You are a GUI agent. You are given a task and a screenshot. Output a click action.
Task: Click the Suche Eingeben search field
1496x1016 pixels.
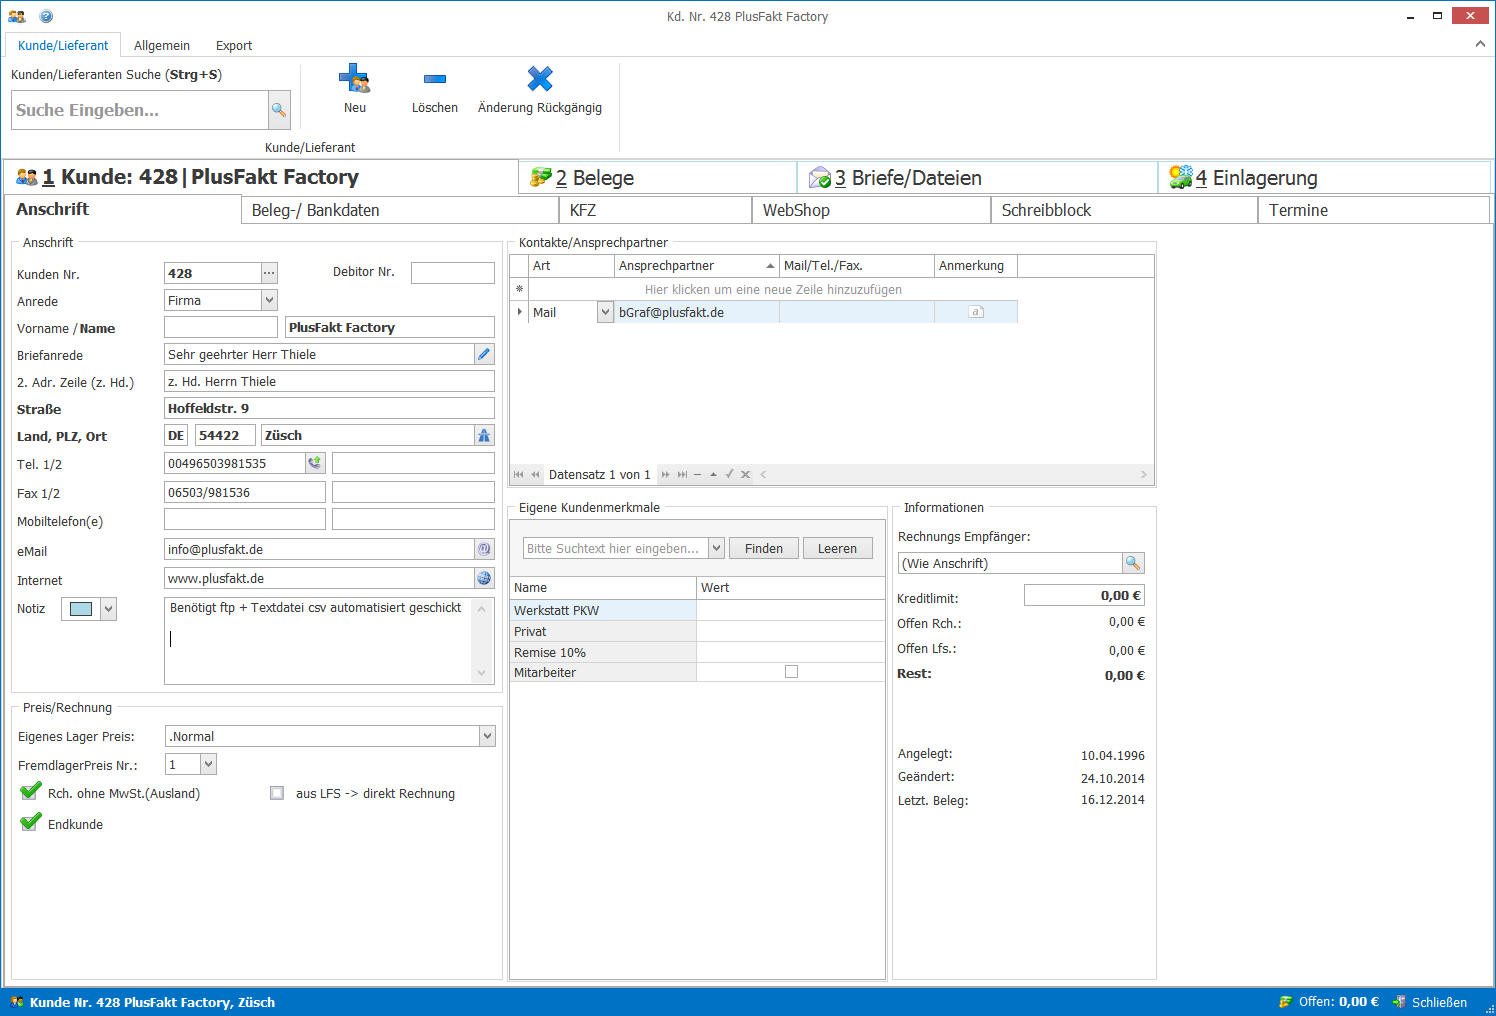click(x=140, y=110)
